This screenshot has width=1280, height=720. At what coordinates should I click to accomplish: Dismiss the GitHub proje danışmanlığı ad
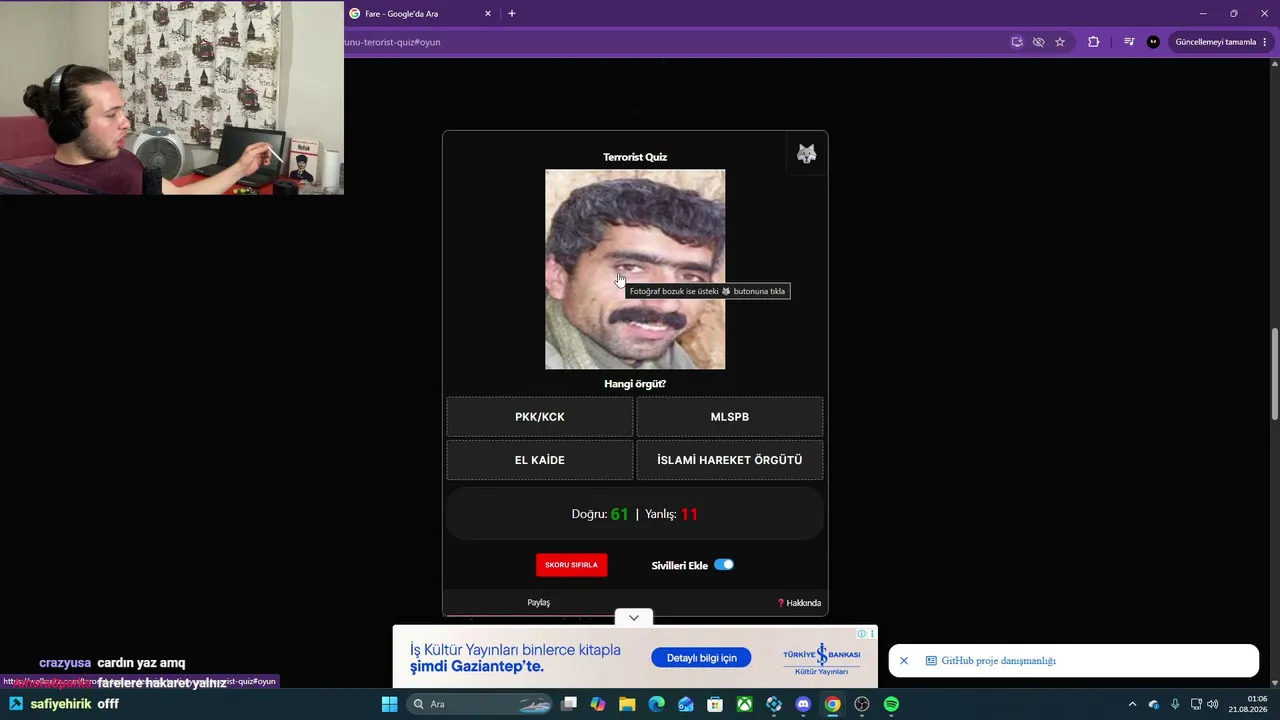pos(904,661)
